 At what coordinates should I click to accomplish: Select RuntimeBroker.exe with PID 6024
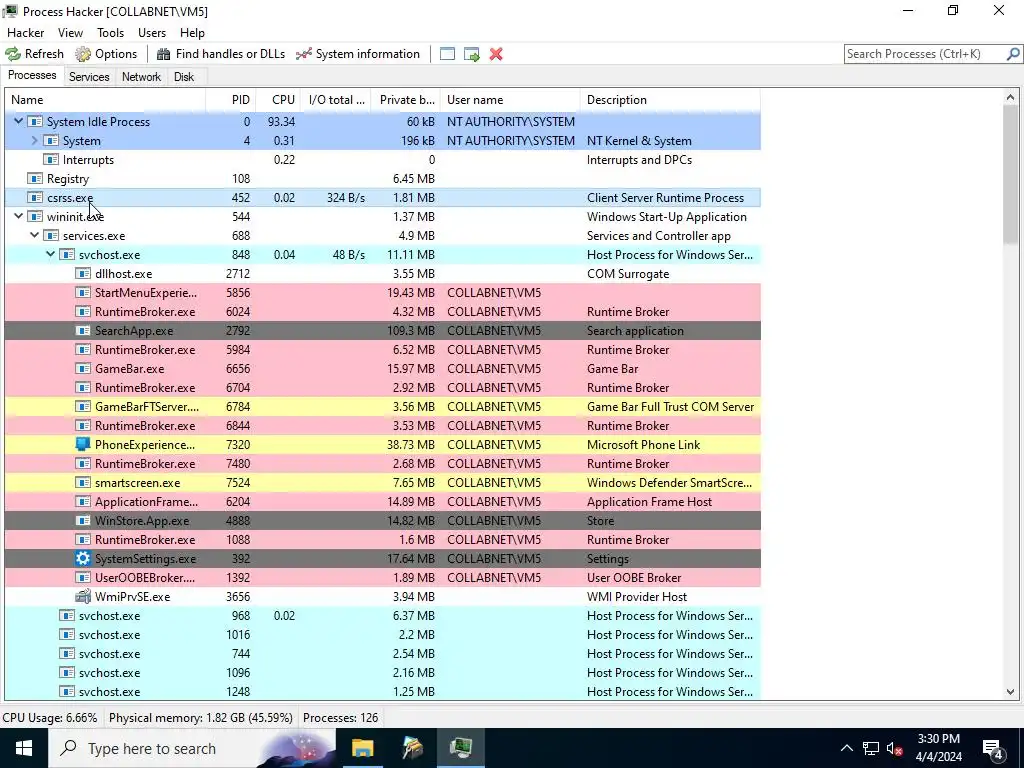click(x=383, y=312)
